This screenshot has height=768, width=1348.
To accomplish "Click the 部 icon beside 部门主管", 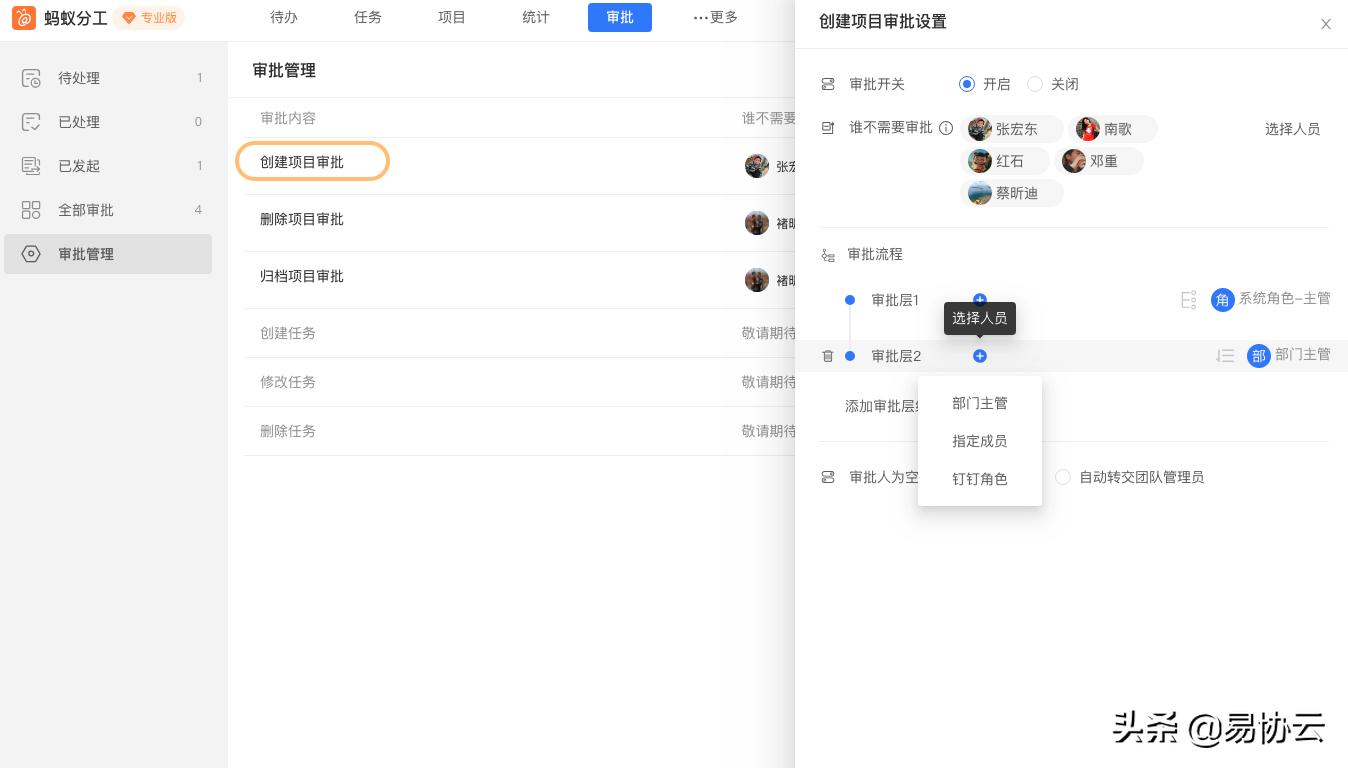I will click(1259, 356).
